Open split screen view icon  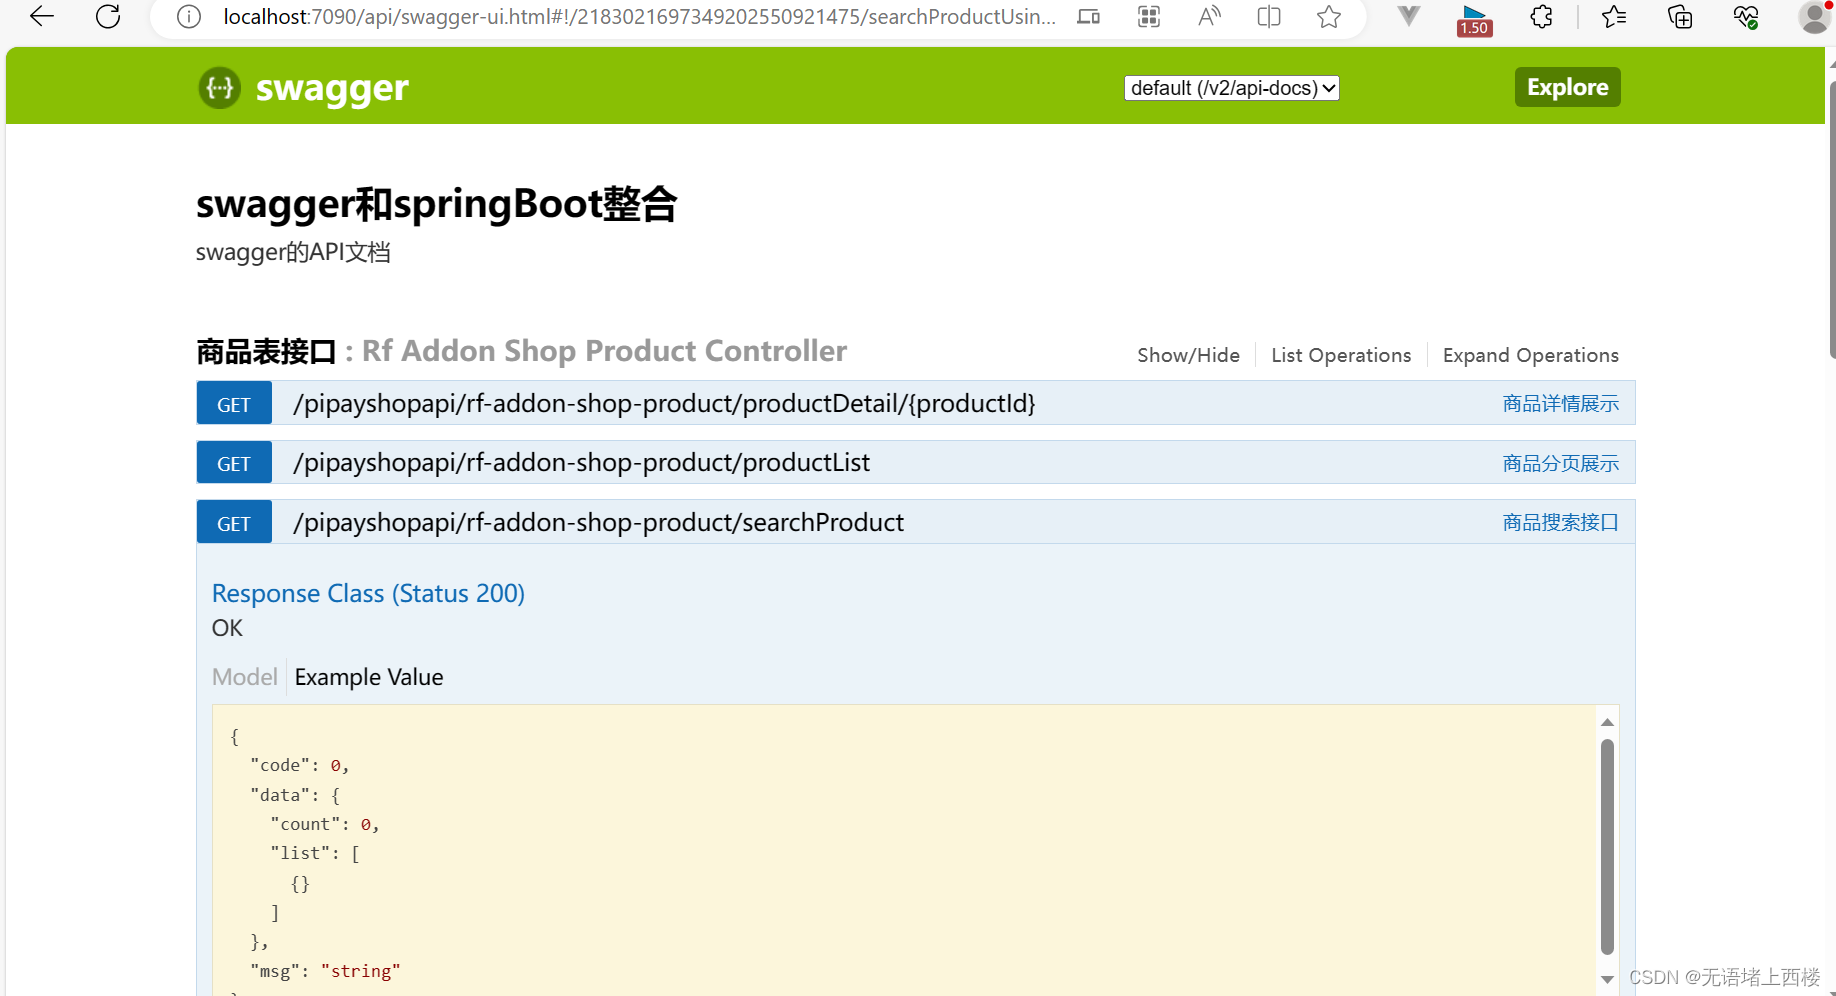pos(1269,17)
